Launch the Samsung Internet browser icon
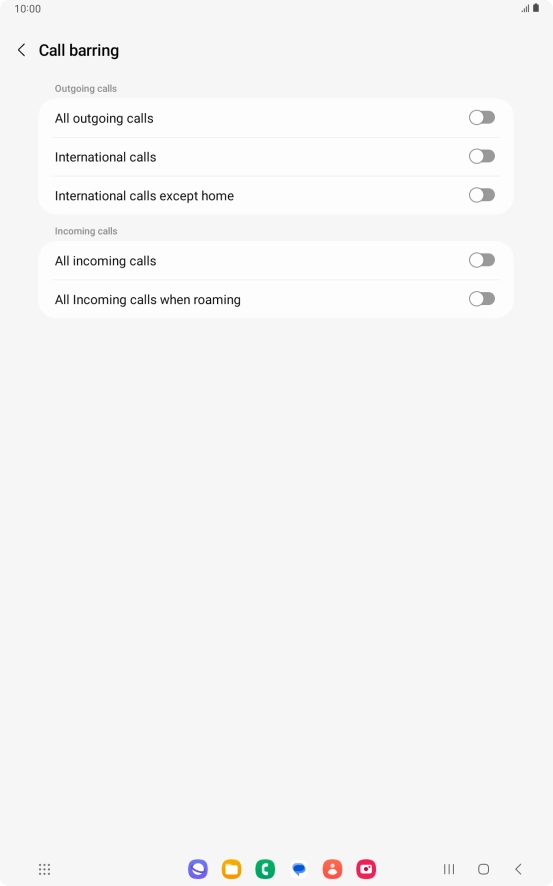Image resolution: width=553 pixels, height=886 pixels. coord(198,869)
